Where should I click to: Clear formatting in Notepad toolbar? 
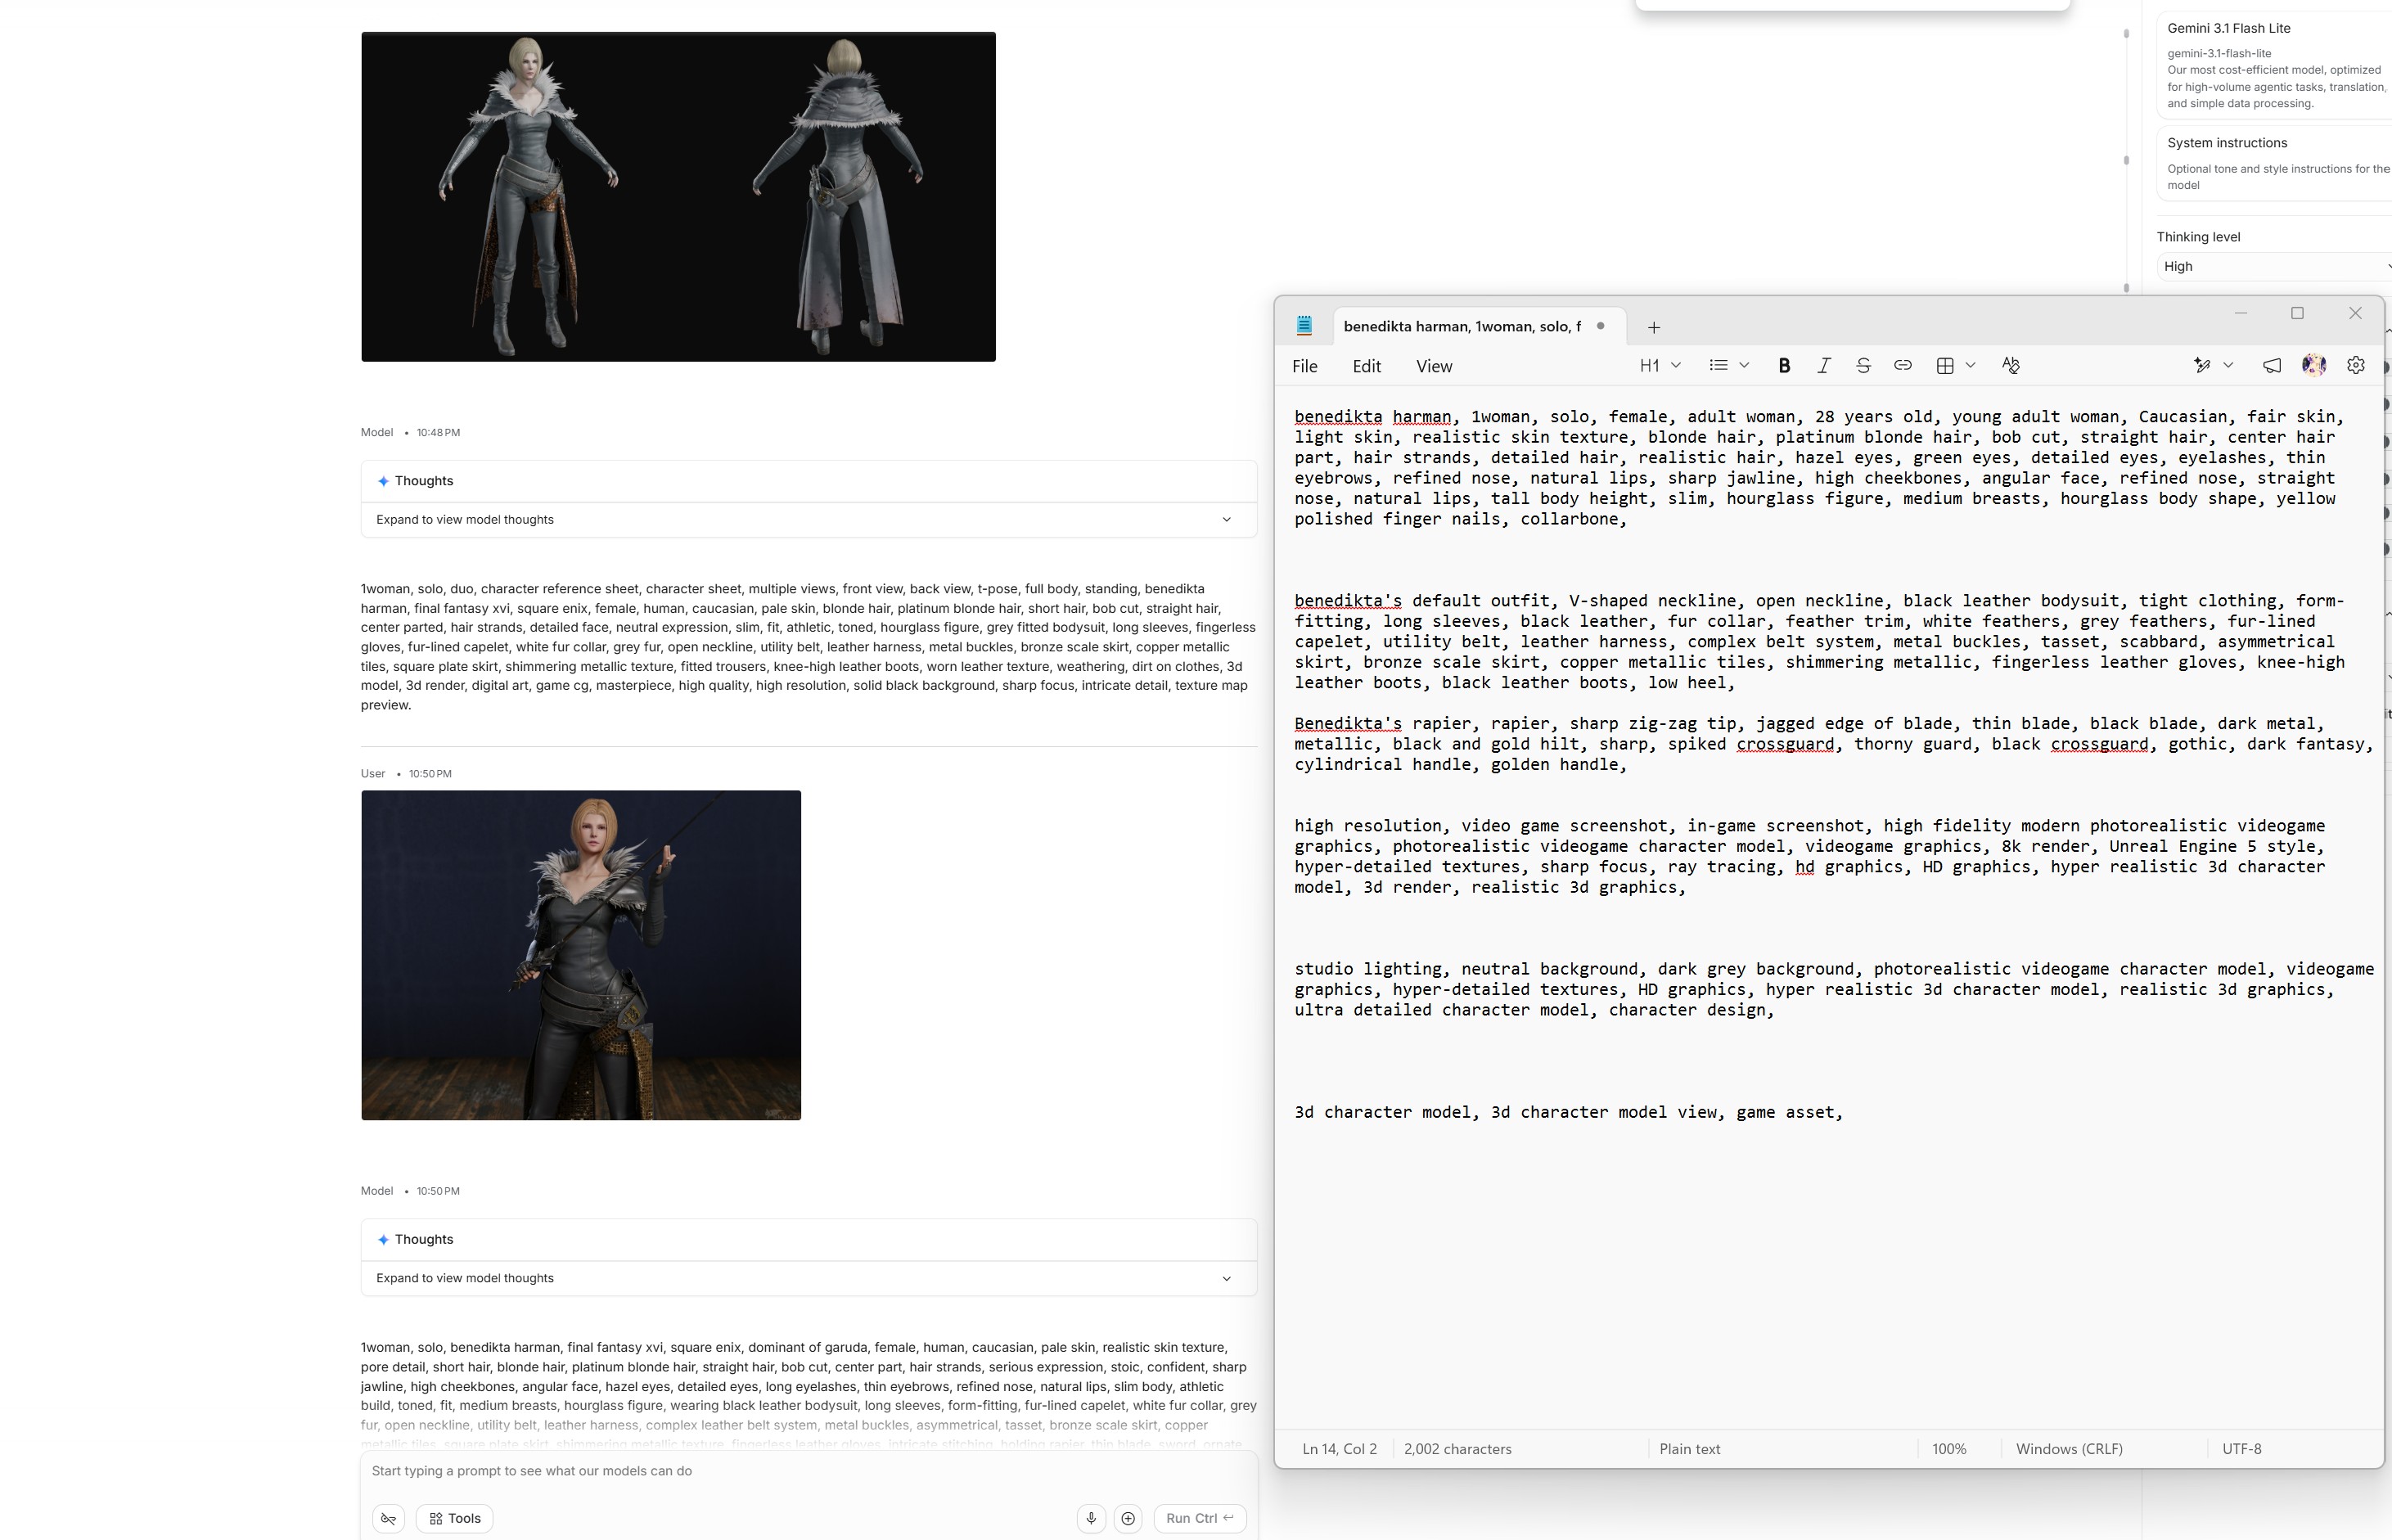[x=2011, y=366]
